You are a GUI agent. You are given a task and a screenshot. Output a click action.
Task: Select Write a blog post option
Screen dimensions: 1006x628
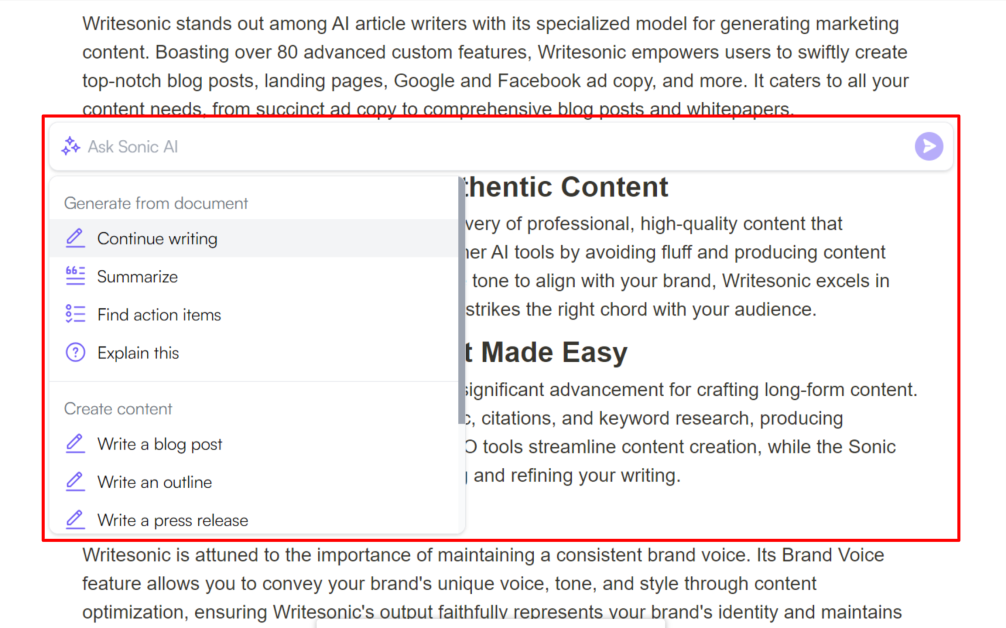pyautogui.click(x=254, y=444)
